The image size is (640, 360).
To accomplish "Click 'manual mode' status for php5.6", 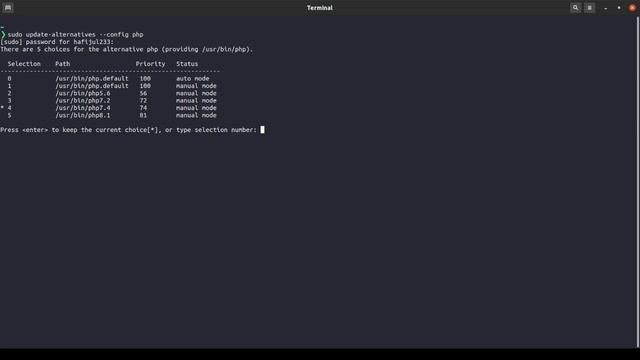I will point(196,93).
